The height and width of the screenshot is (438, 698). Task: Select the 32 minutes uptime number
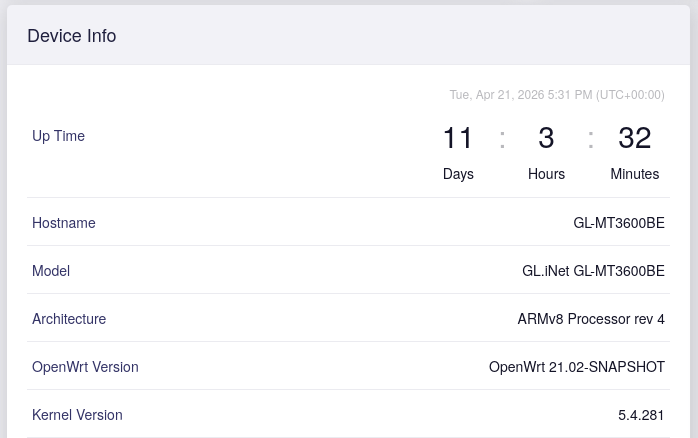634,138
